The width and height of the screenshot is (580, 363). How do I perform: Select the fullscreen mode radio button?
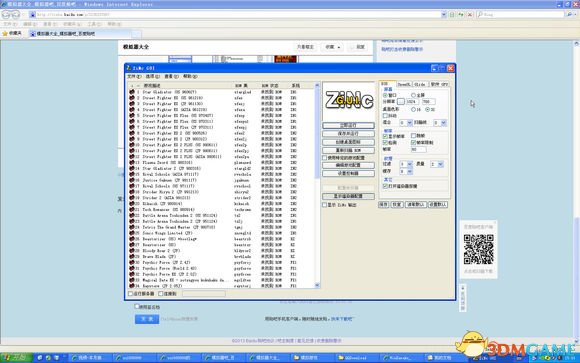click(413, 95)
